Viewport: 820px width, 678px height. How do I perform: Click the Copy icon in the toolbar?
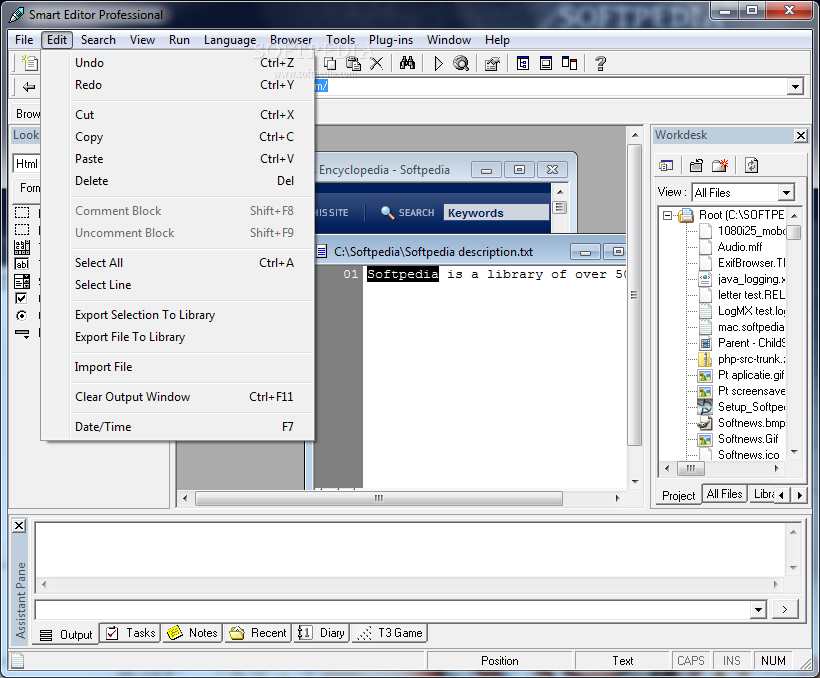coord(329,63)
